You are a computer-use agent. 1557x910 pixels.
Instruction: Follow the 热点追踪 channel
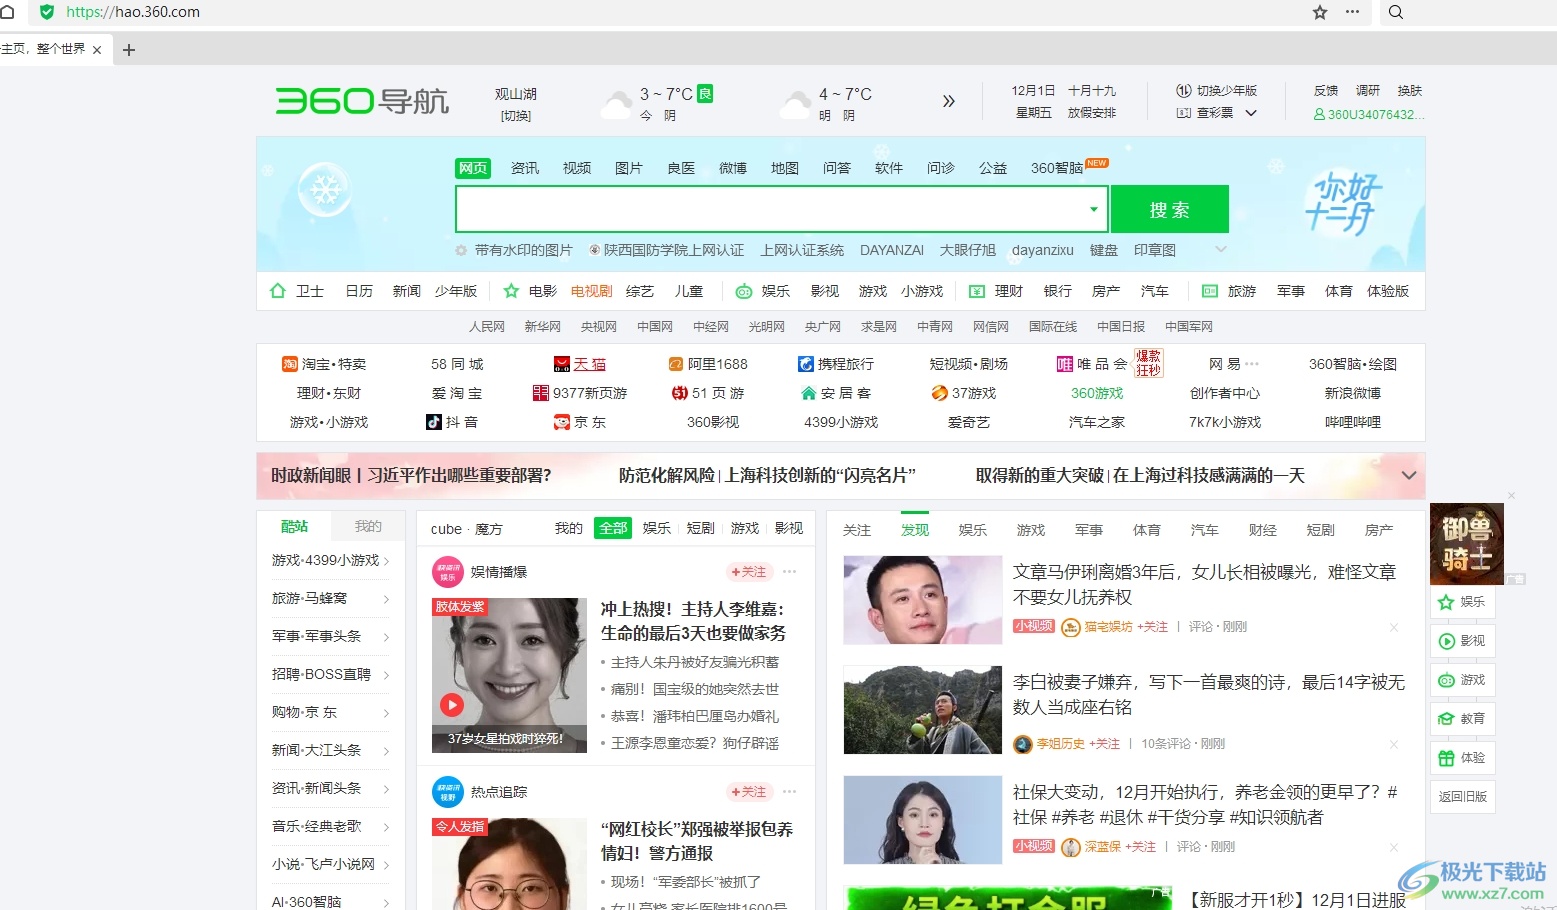coord(750,792)
